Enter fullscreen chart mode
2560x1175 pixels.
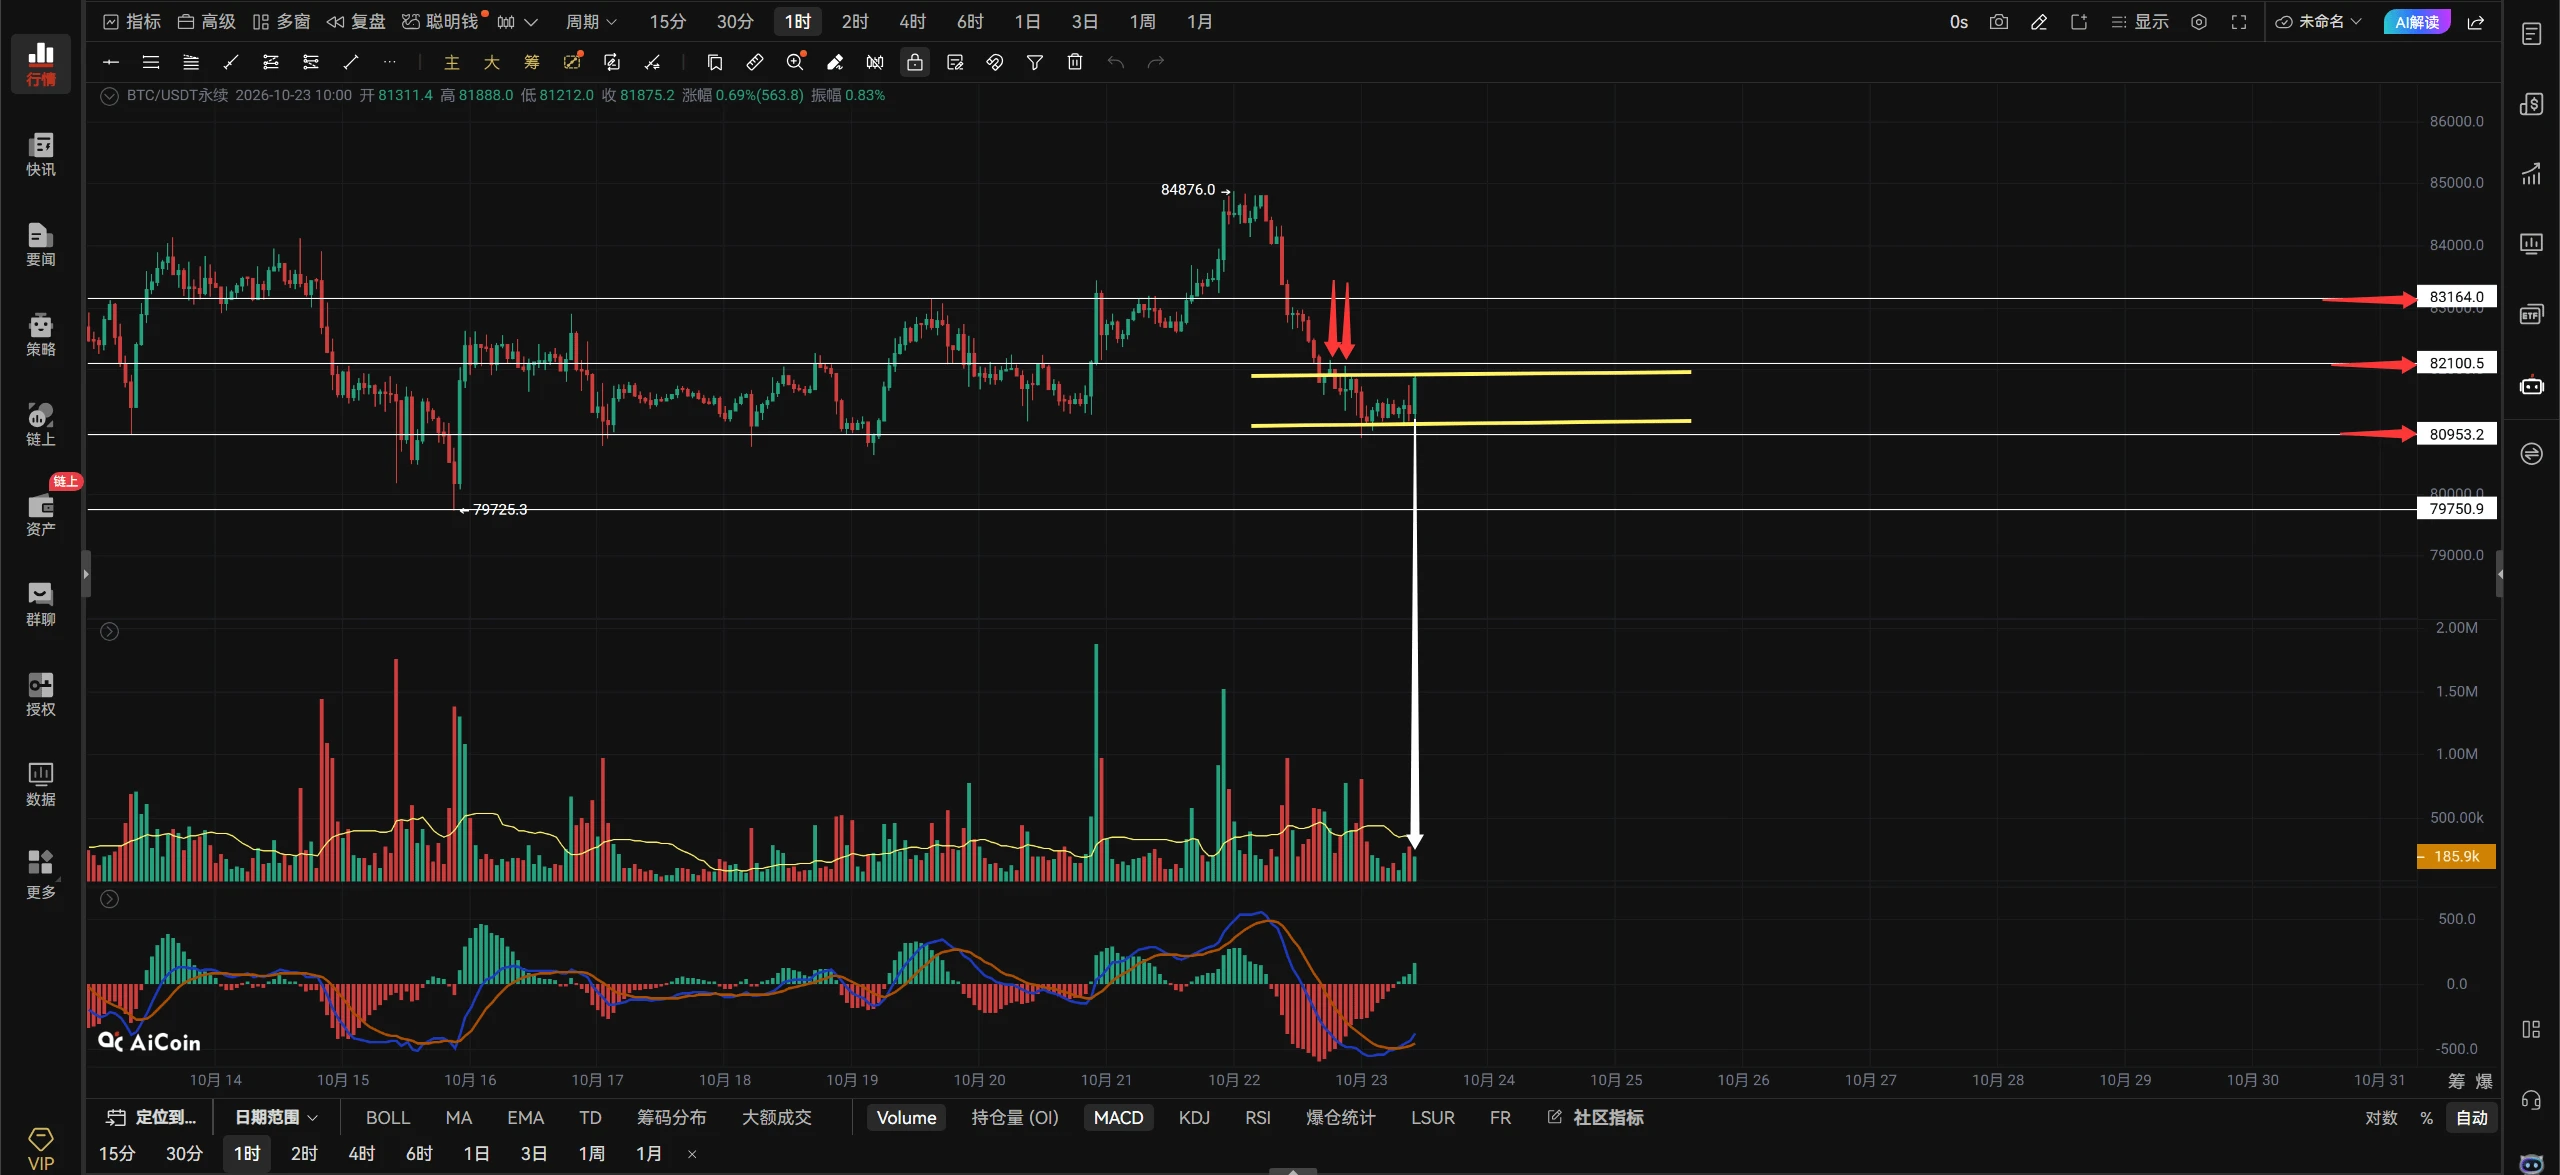pos(2239,21)
